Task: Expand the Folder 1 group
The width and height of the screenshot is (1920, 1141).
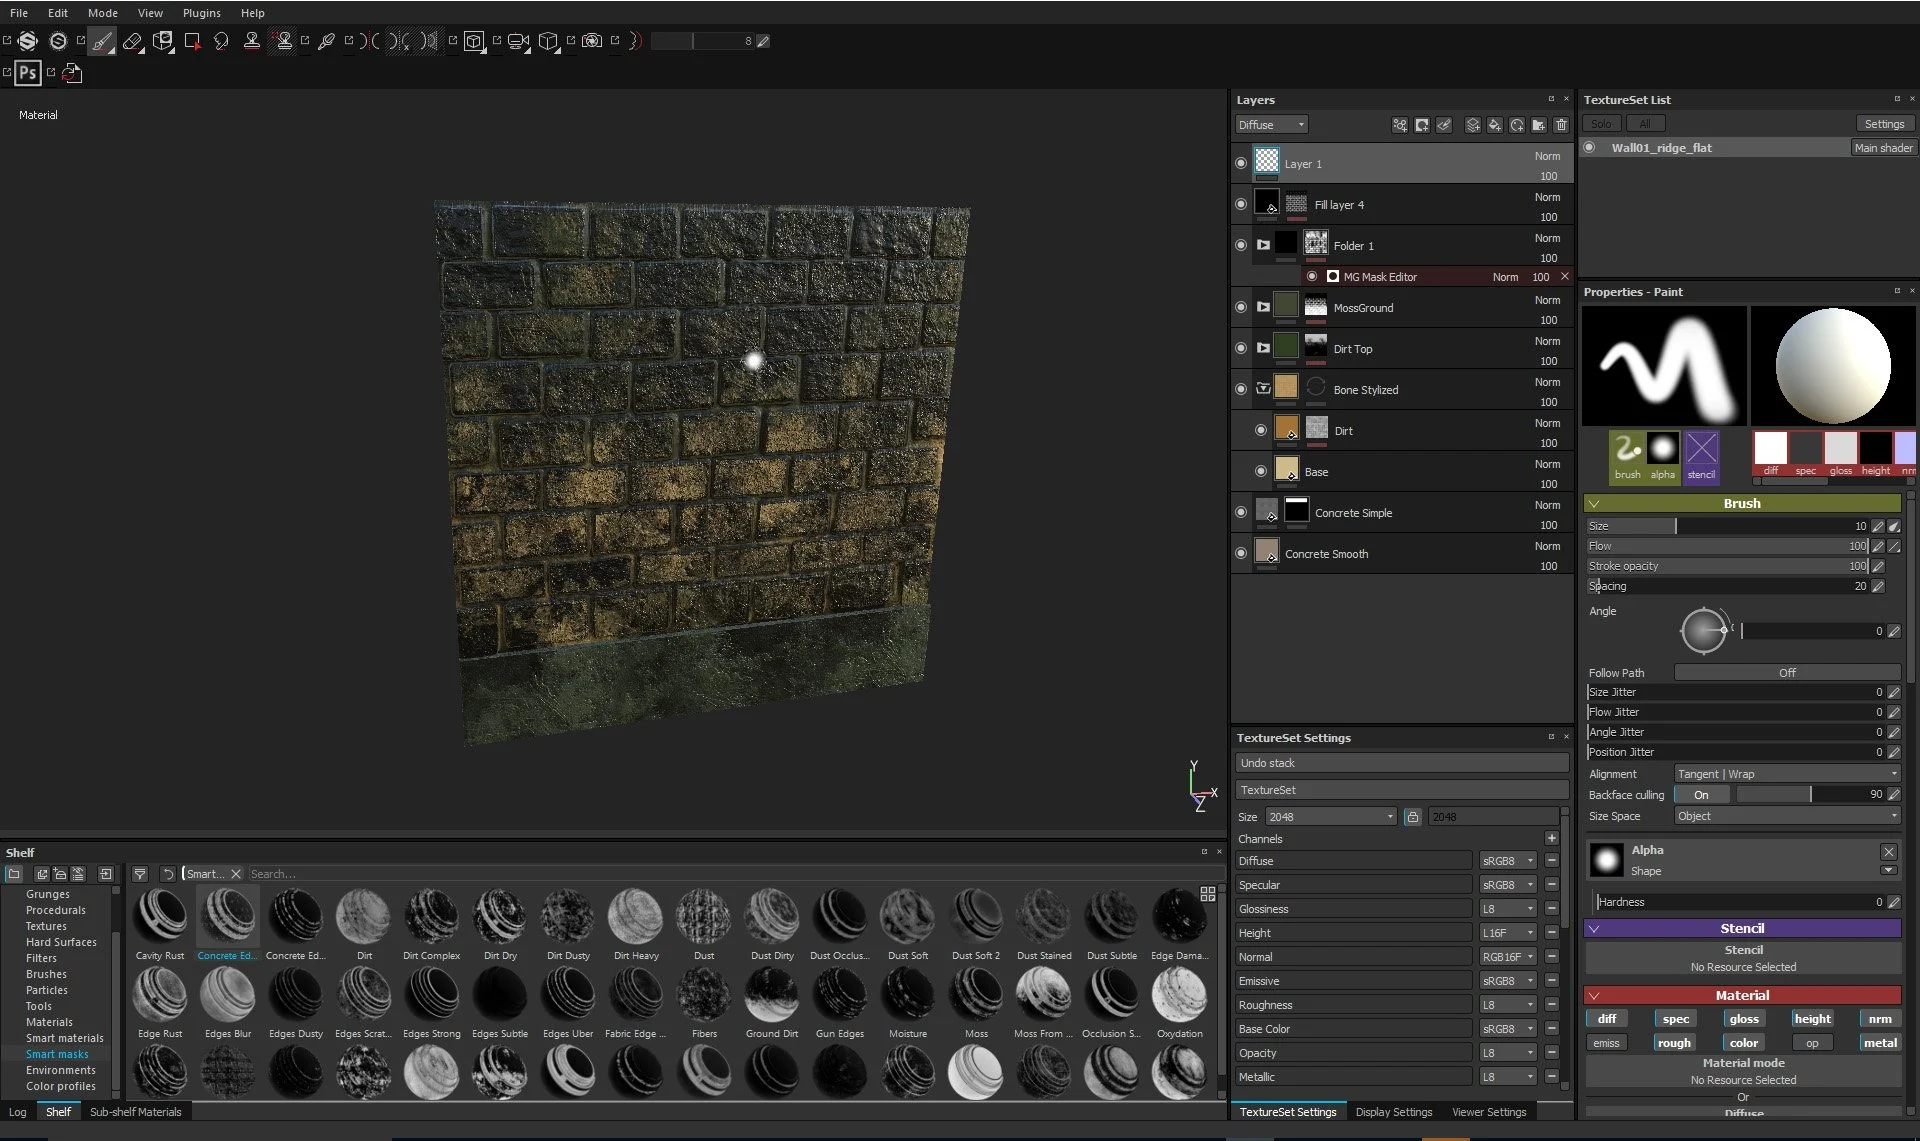Action: coord(1263,245)
